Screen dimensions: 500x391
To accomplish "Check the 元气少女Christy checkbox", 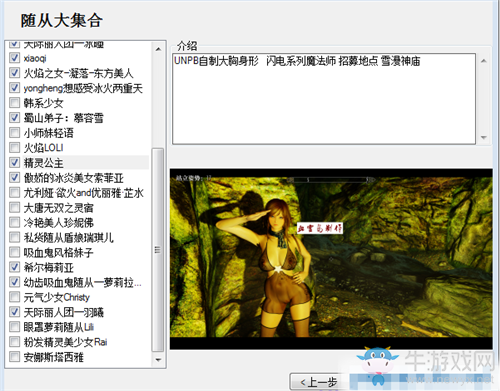I will (14, 297).
